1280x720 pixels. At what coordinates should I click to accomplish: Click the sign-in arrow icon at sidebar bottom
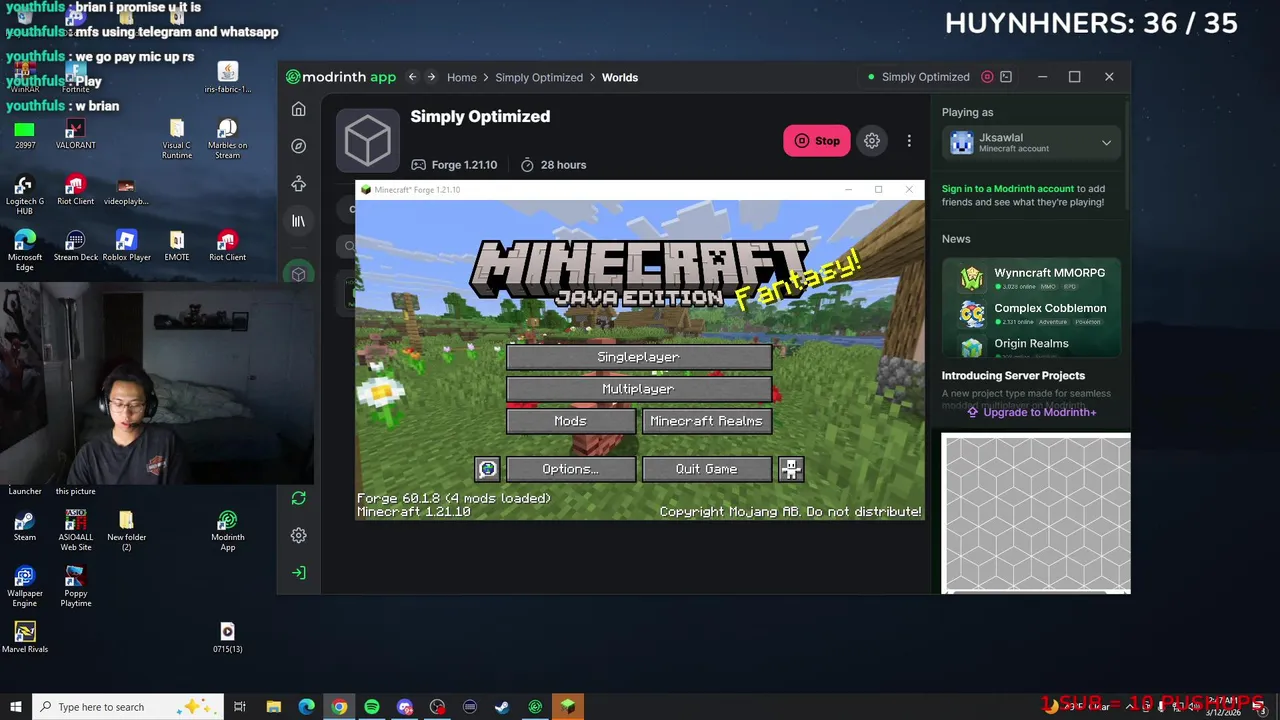point(298,572)
